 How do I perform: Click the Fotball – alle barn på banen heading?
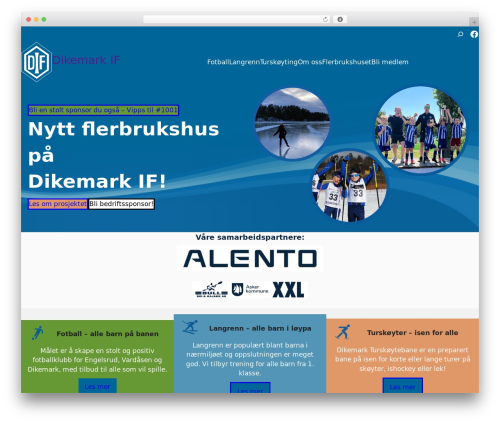[107, 334]
